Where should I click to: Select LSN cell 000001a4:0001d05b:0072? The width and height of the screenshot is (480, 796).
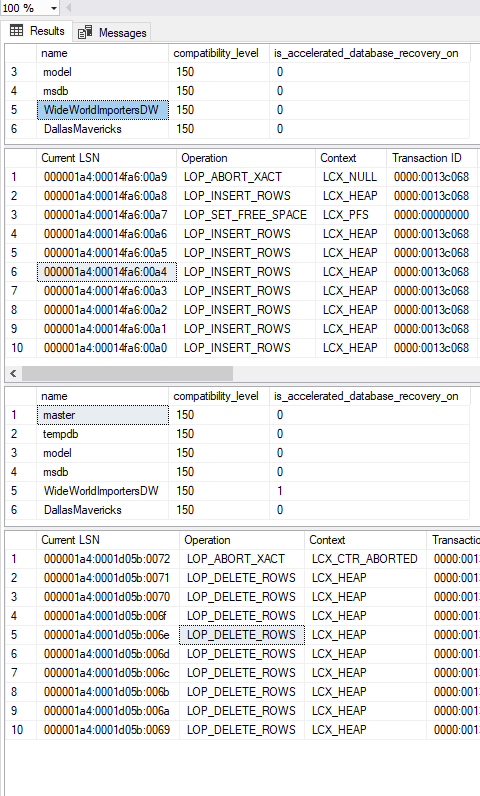[108, 558]
